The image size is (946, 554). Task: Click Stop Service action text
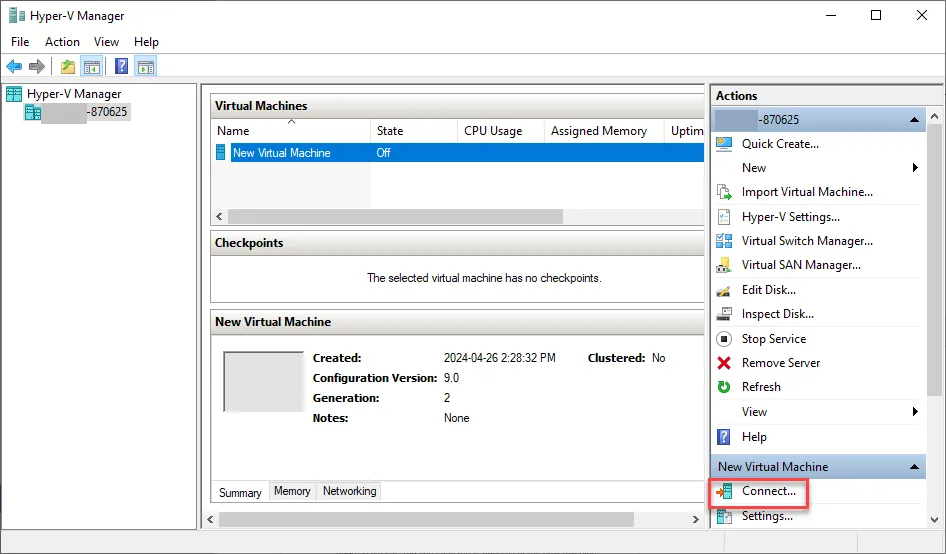click(x=773, y=339)
